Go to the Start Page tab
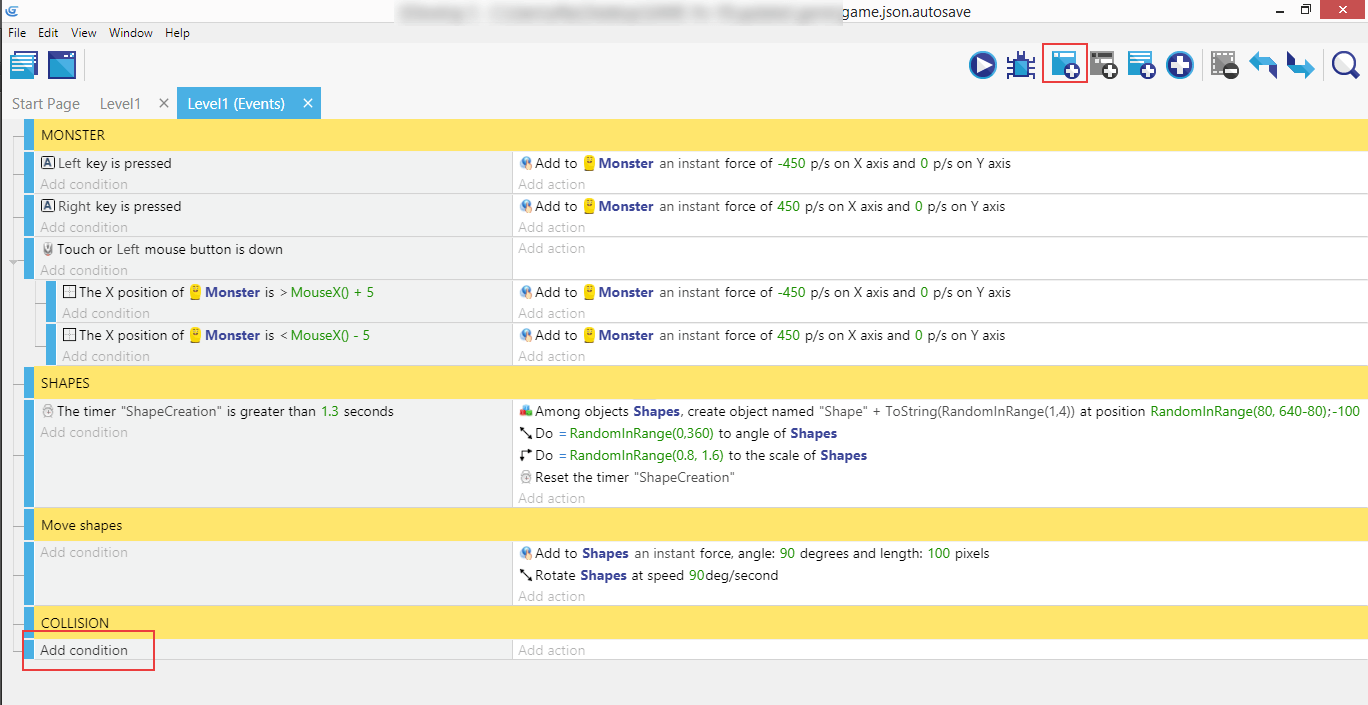The width and height of the screenshot is (1368, 705). pyautogui.click(x=46, y=104)
